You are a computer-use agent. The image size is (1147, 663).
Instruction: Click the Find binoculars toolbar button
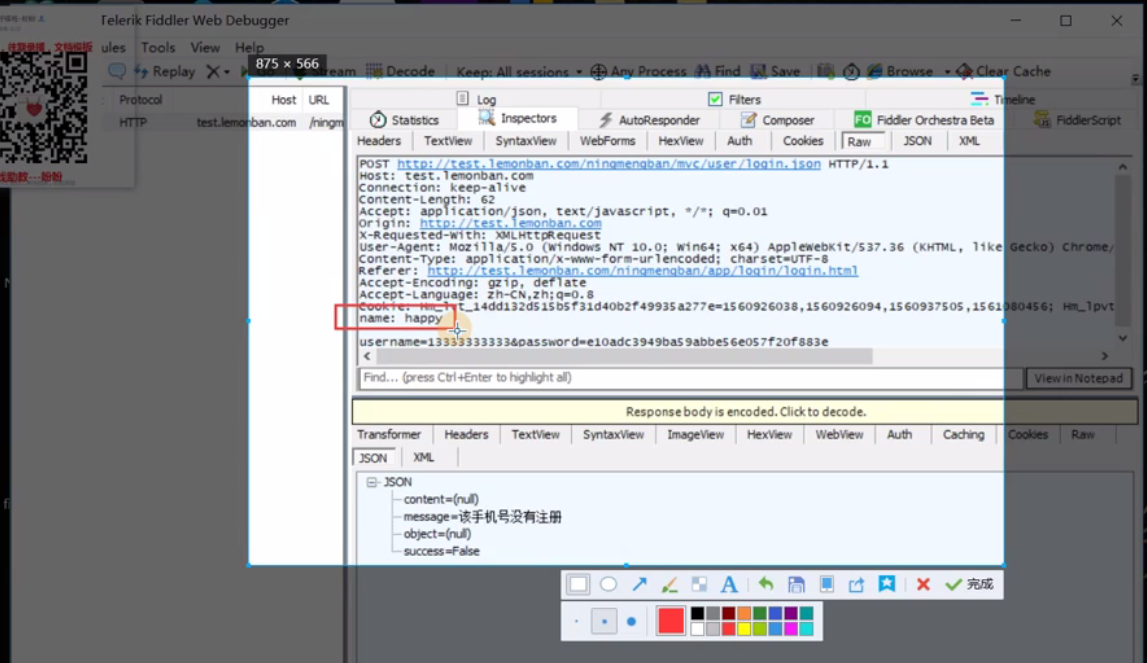(718, 72)
